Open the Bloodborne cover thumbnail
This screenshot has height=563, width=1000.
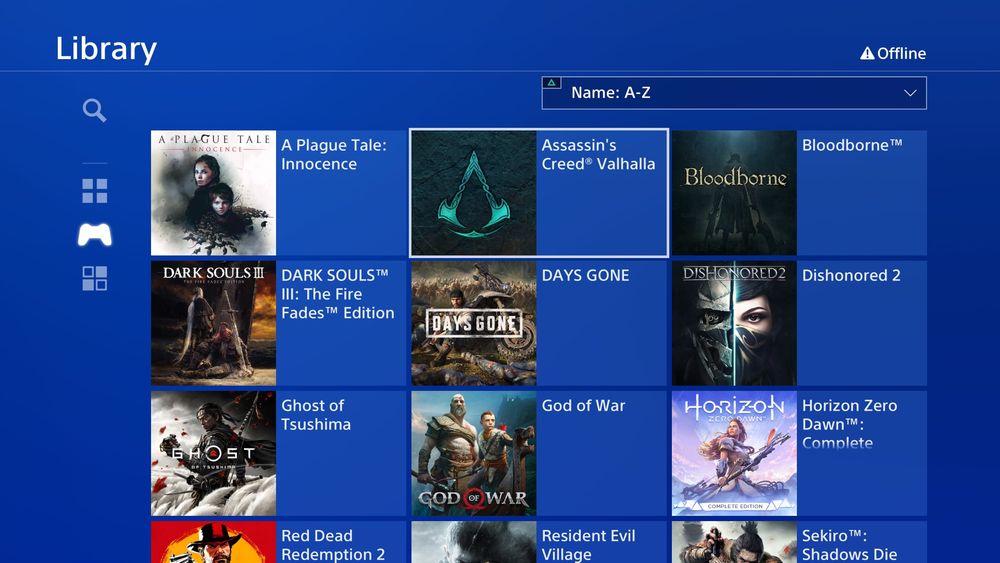coord(734,193)
